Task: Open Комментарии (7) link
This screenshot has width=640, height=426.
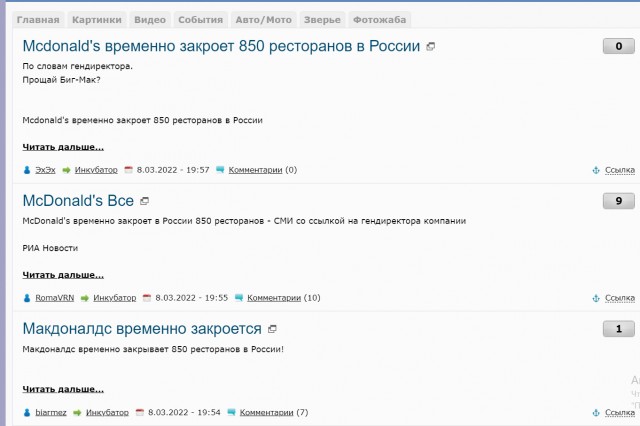Action: click(x=267, y=413)
